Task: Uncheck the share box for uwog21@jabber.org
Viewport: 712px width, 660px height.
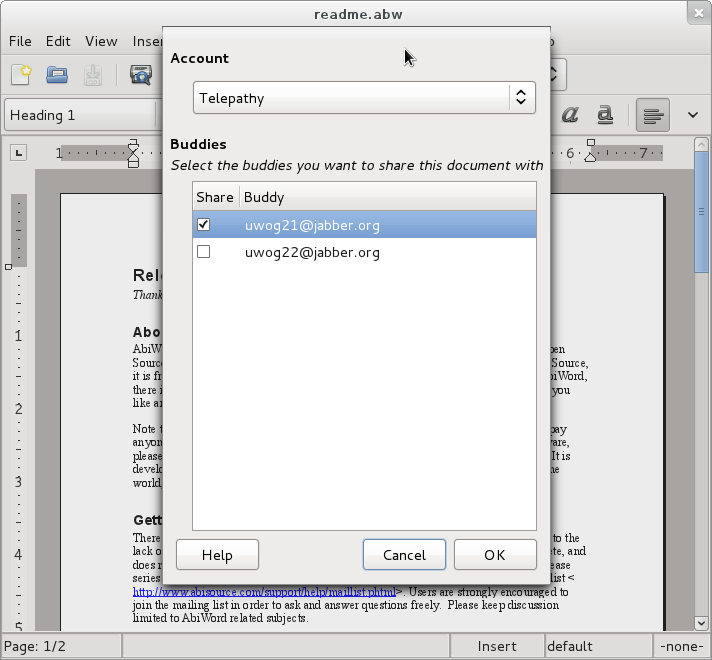Action: tap(203, 224)
